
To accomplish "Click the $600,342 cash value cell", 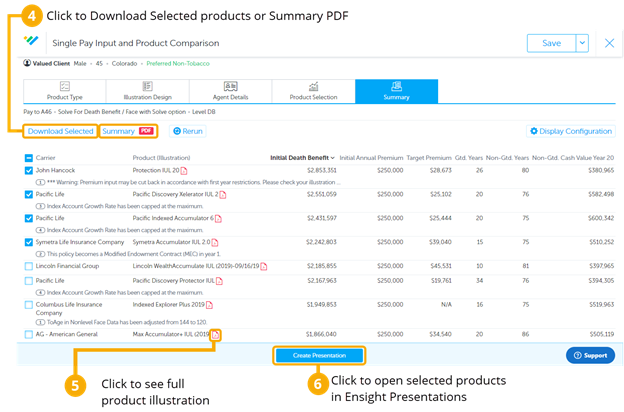I will click(x=601, y=218).
